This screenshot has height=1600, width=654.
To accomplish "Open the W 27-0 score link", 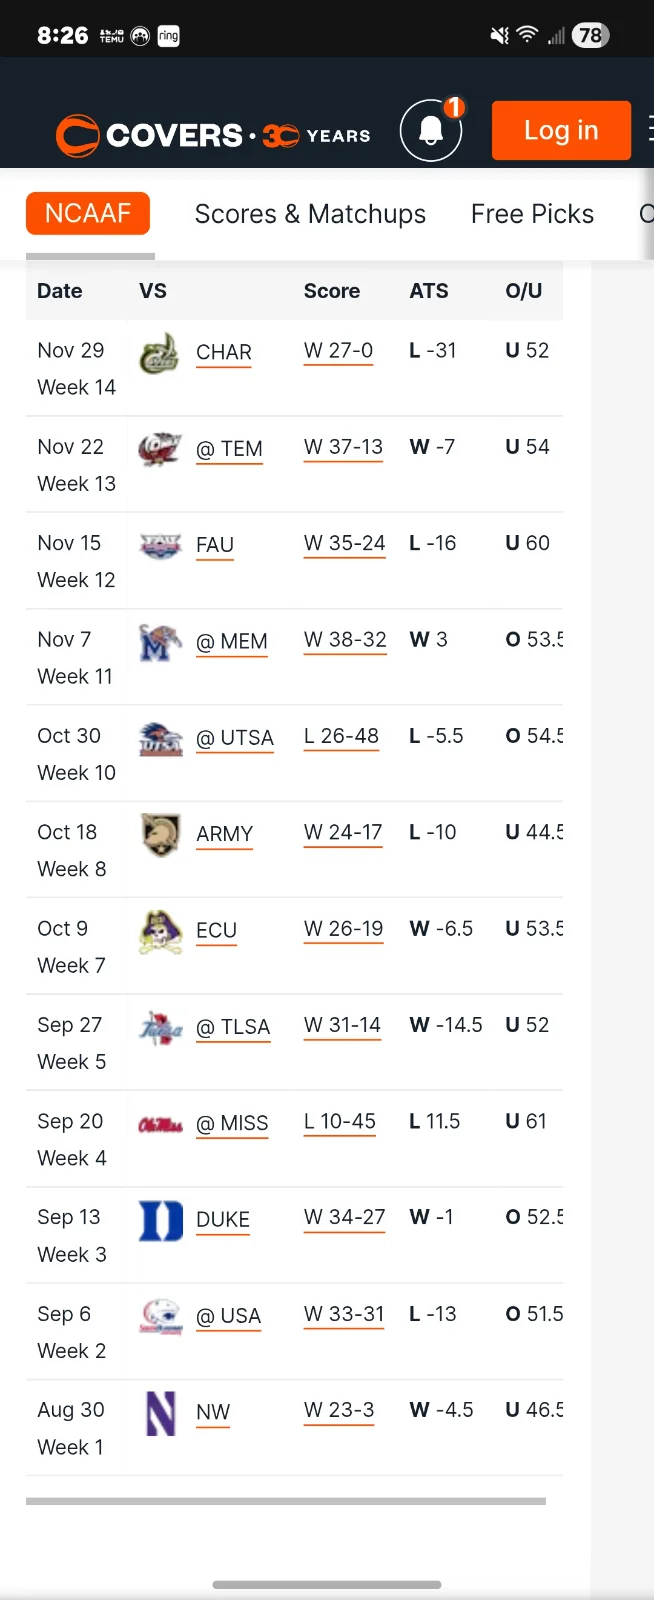I will 338,351.
